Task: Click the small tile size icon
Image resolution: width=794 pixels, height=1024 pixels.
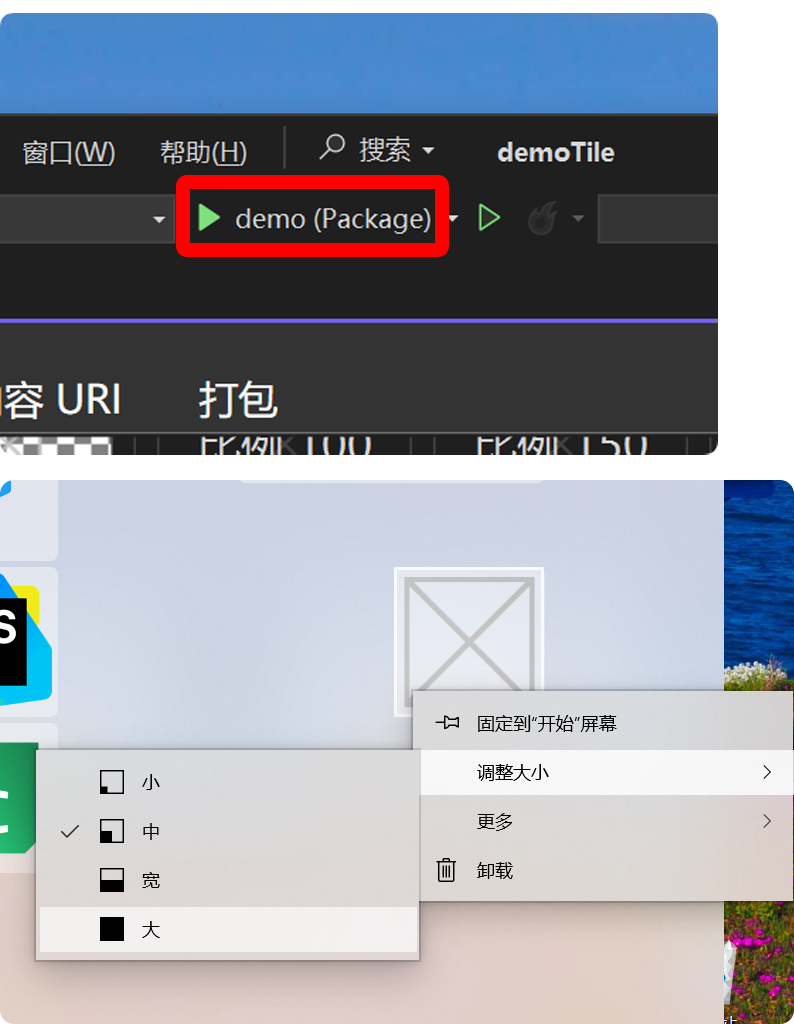Action: point(112,782)
